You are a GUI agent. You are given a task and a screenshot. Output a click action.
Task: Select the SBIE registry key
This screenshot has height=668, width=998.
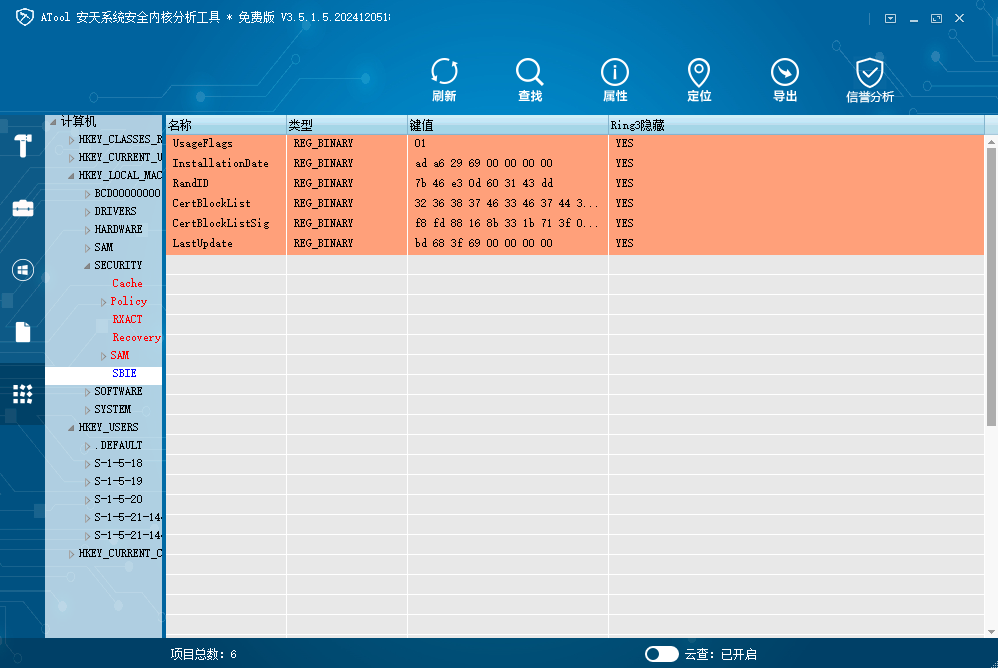(x=124, y=374)
